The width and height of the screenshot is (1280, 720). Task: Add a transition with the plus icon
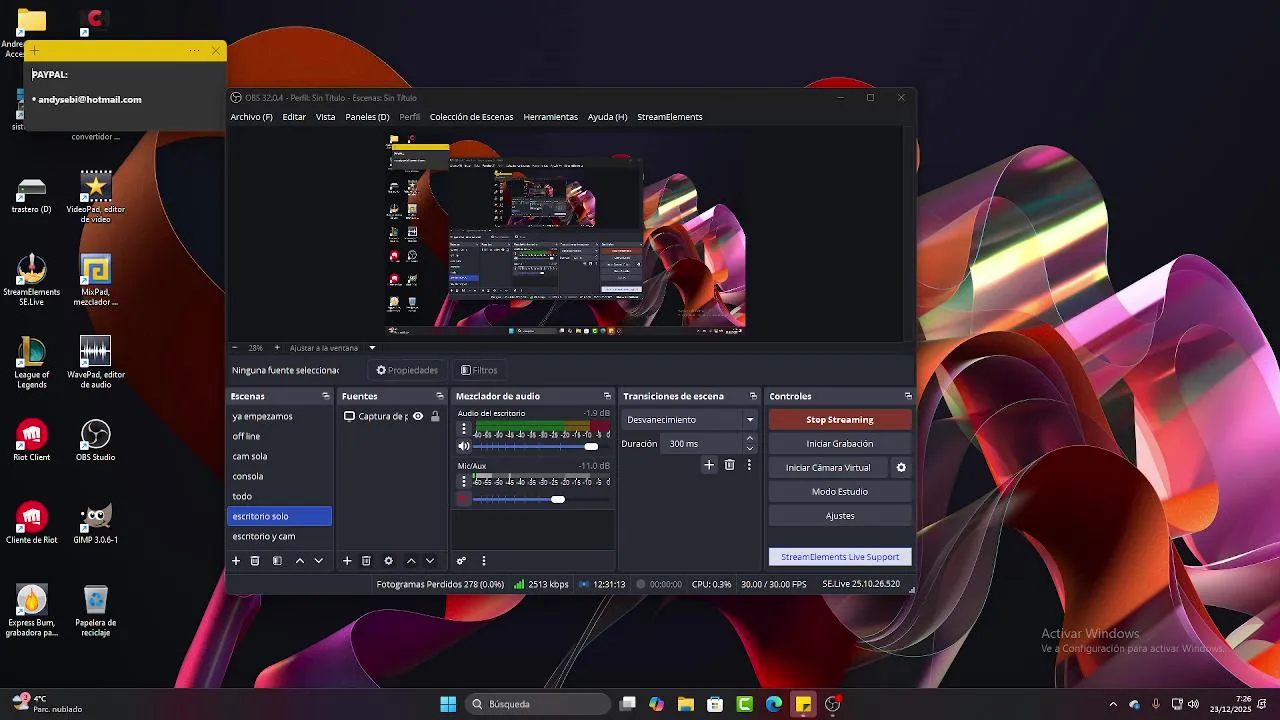click(709, 465)
